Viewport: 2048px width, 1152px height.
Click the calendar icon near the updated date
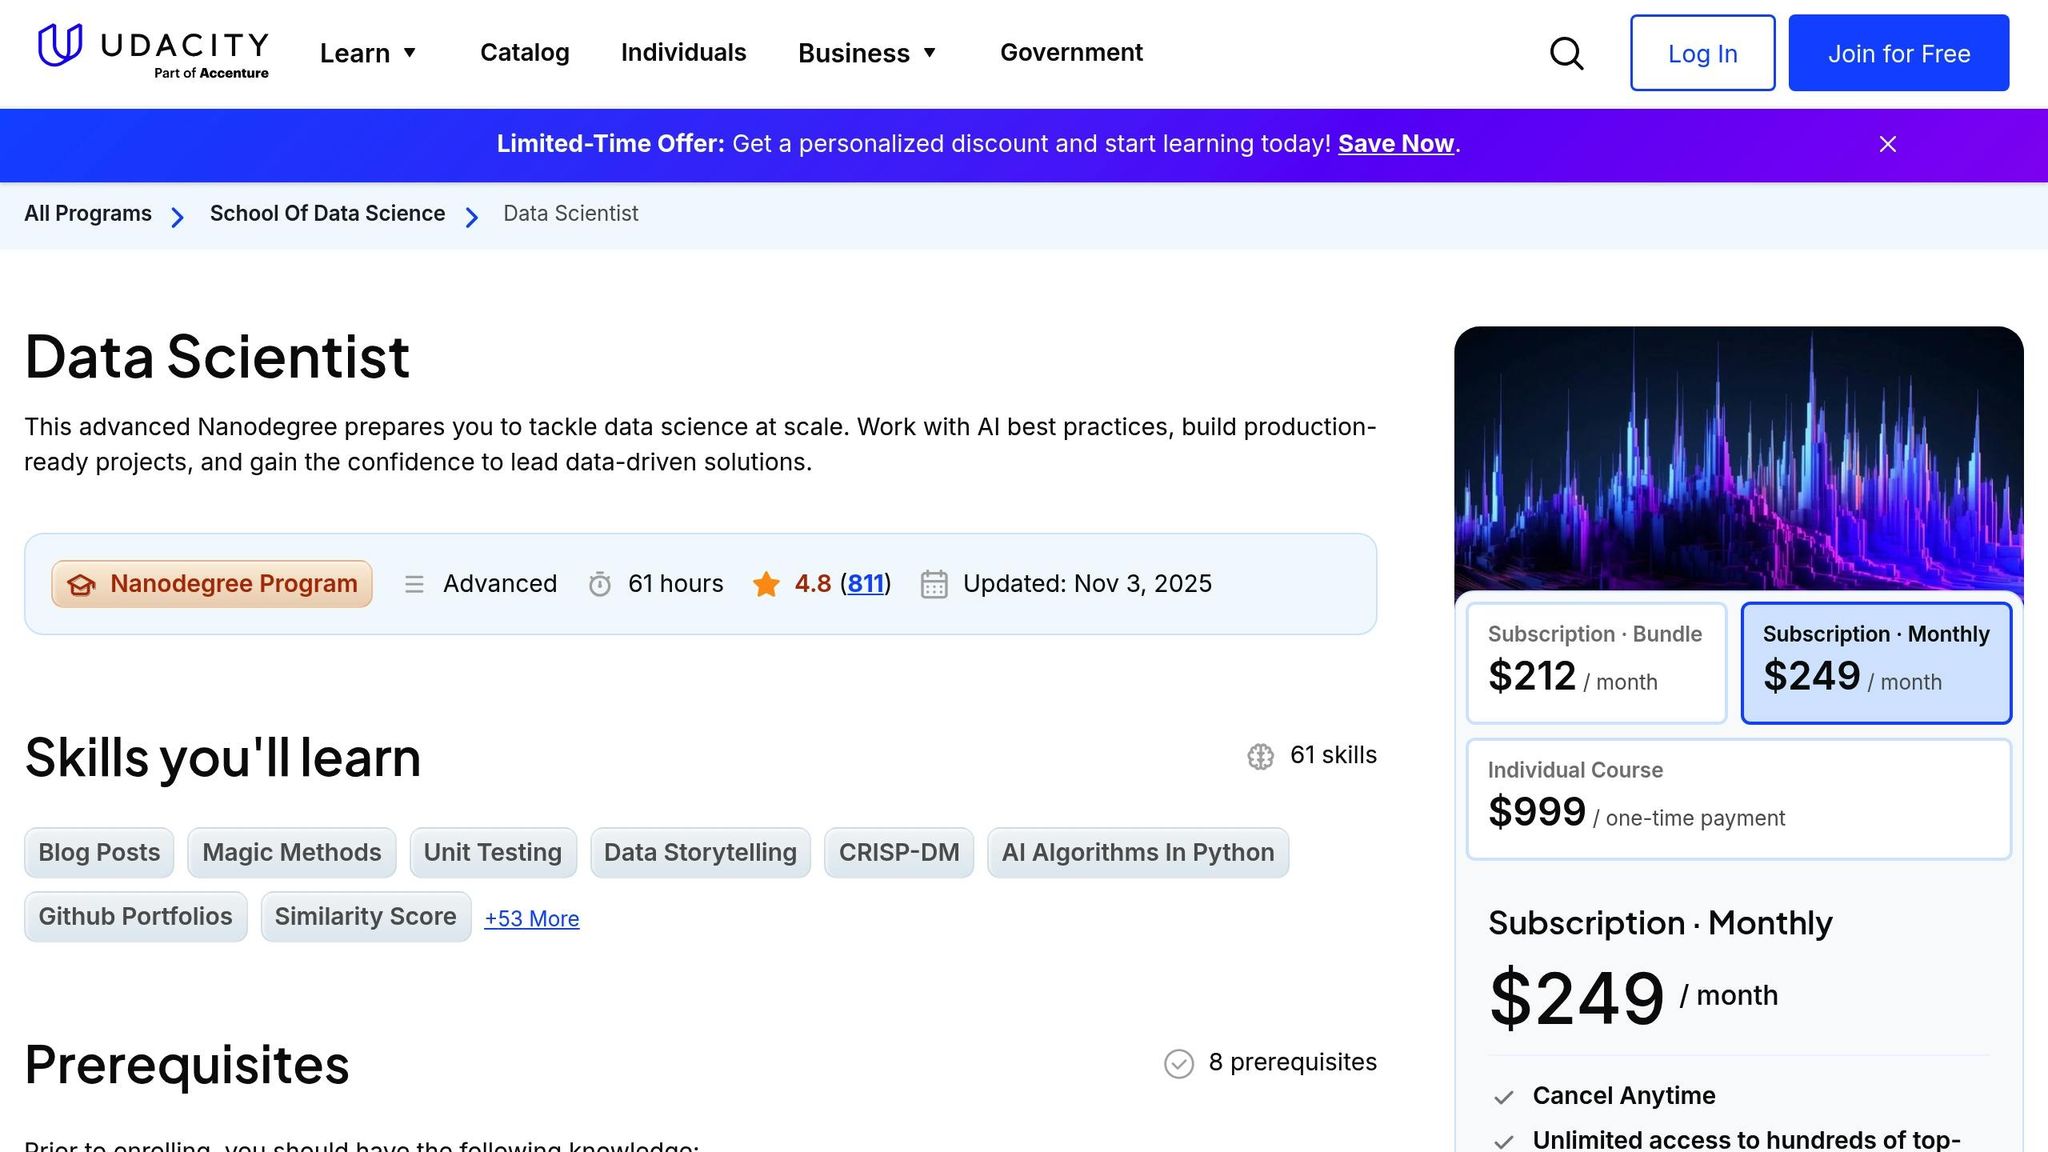pos(934,584)
